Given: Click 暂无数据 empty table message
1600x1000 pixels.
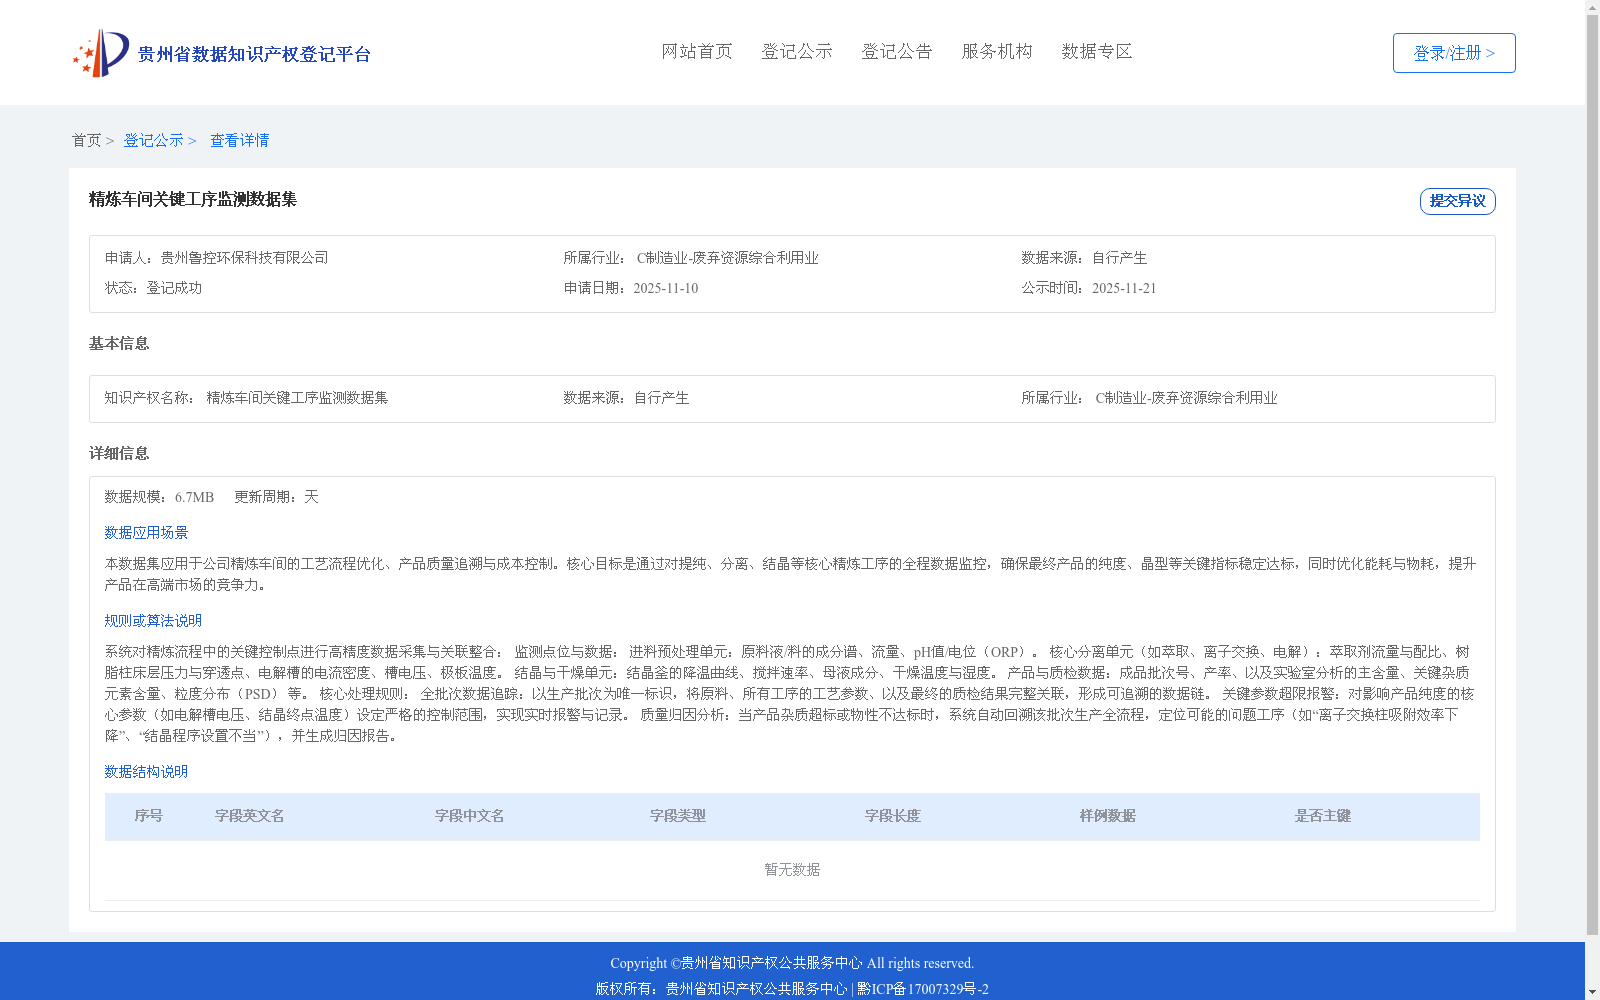Looking at the screenshot, I should [x=792, y=870].
